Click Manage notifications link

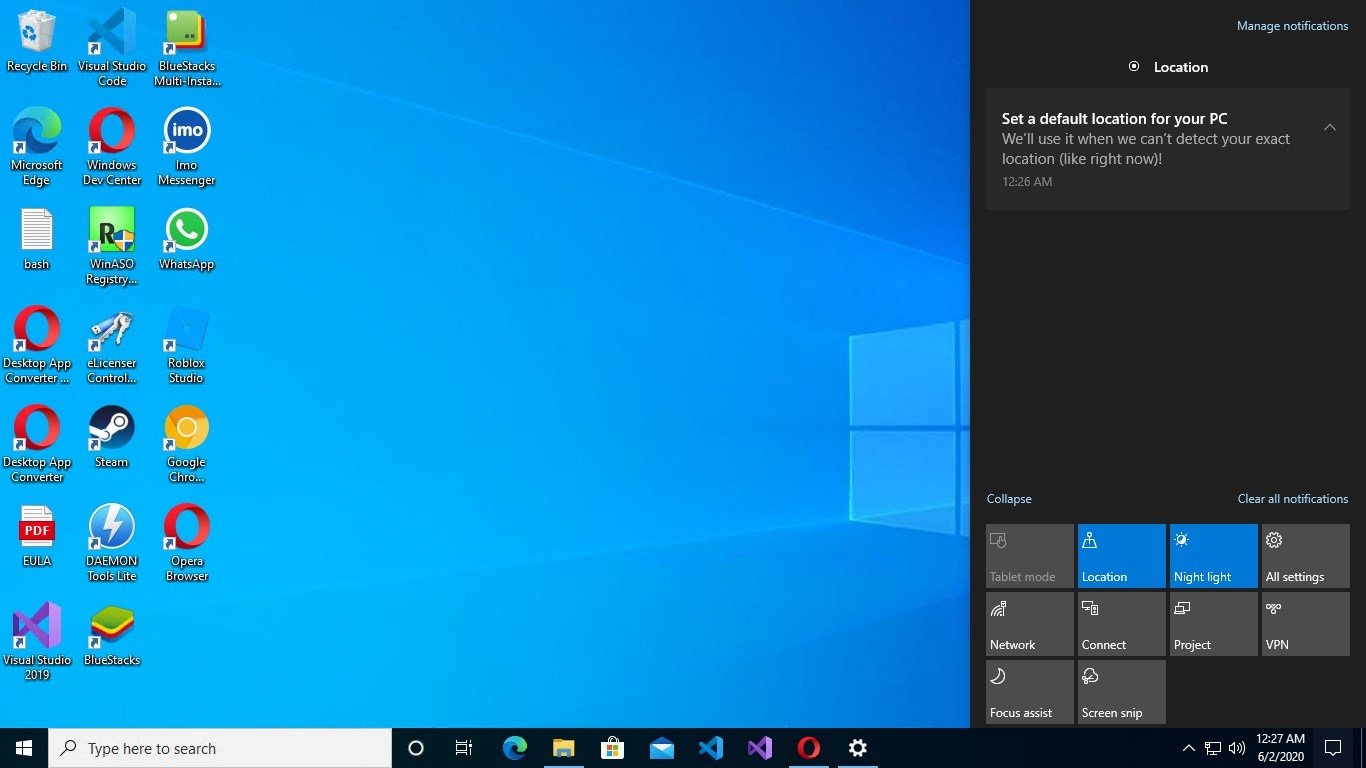pos(1292,26)
